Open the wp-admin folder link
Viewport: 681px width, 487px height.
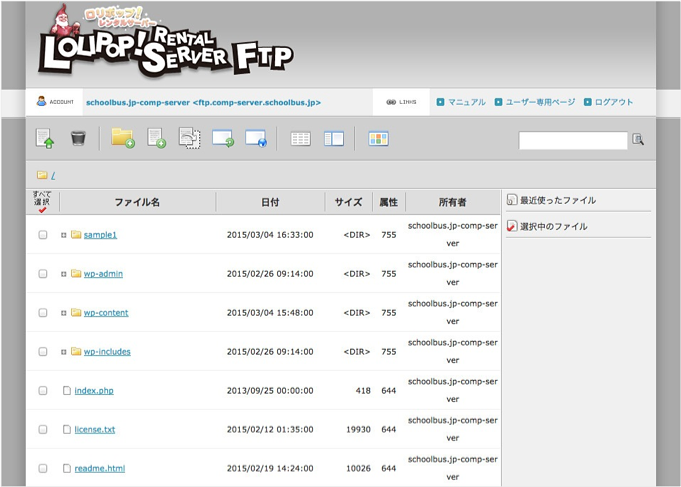[x=103, y=274]
